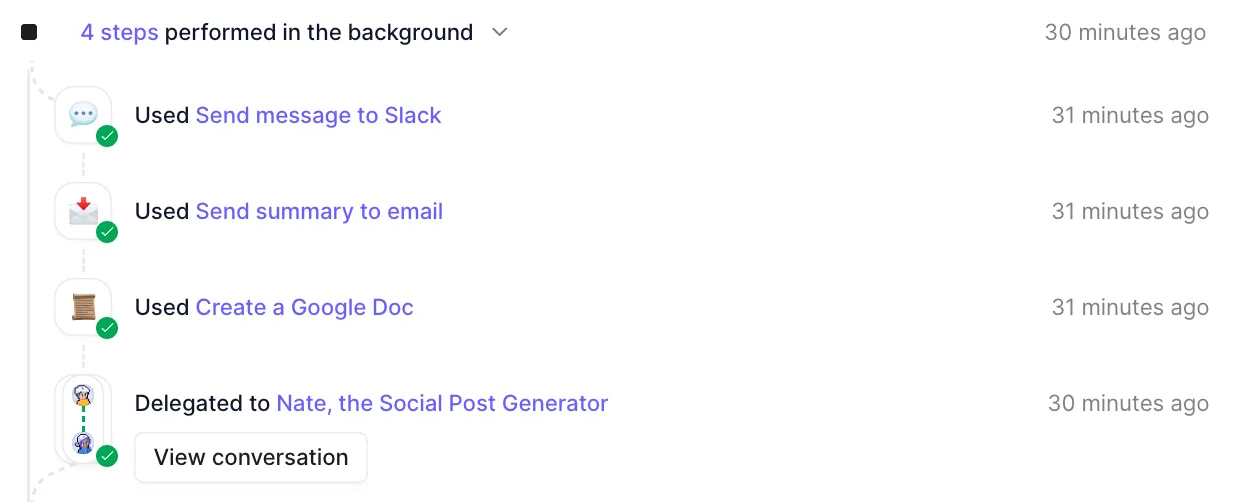This screenshot has width=1246, height=502.
Task: Open the "Create a Google Doc" tool link
Action: point(304,307)
